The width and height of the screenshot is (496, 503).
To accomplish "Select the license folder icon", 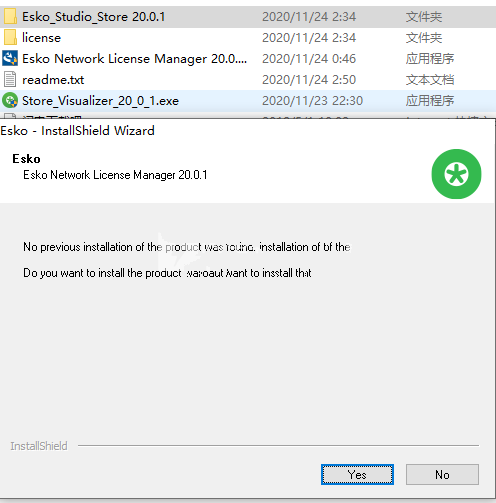I will tap(10, 37).
